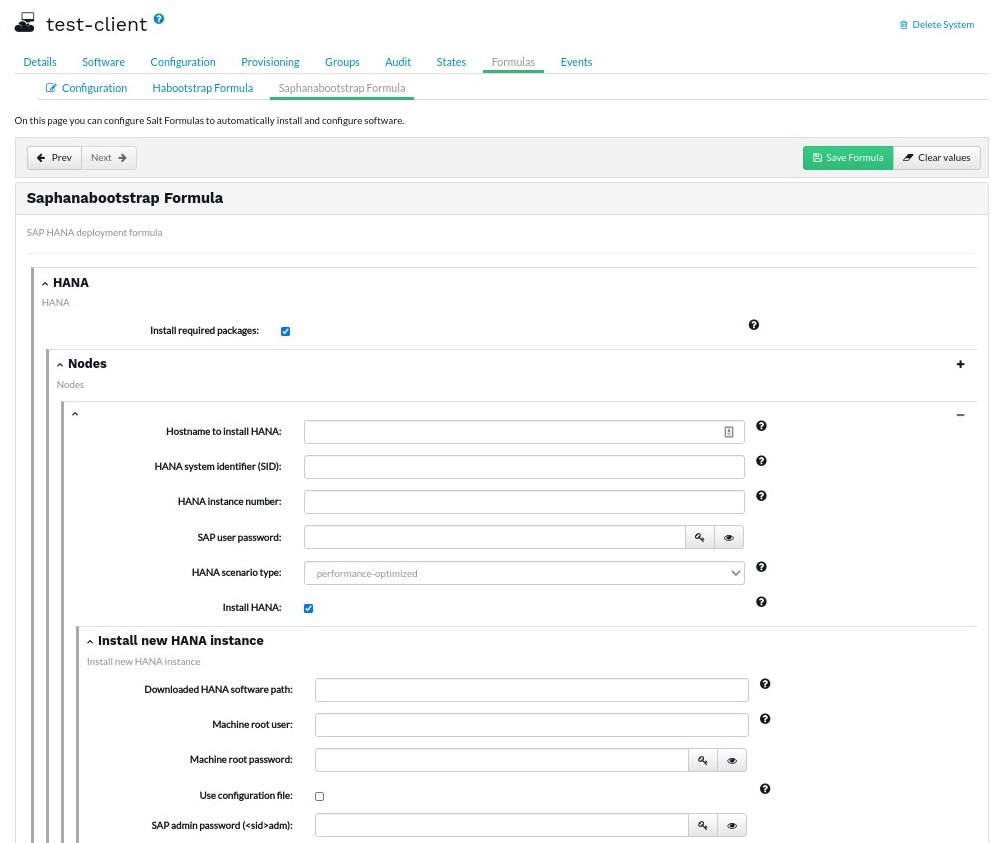Image resolution: width=1004 pixels, height=843 pixels.
Task: Enable Use configuration file
Action: point(319,795)
